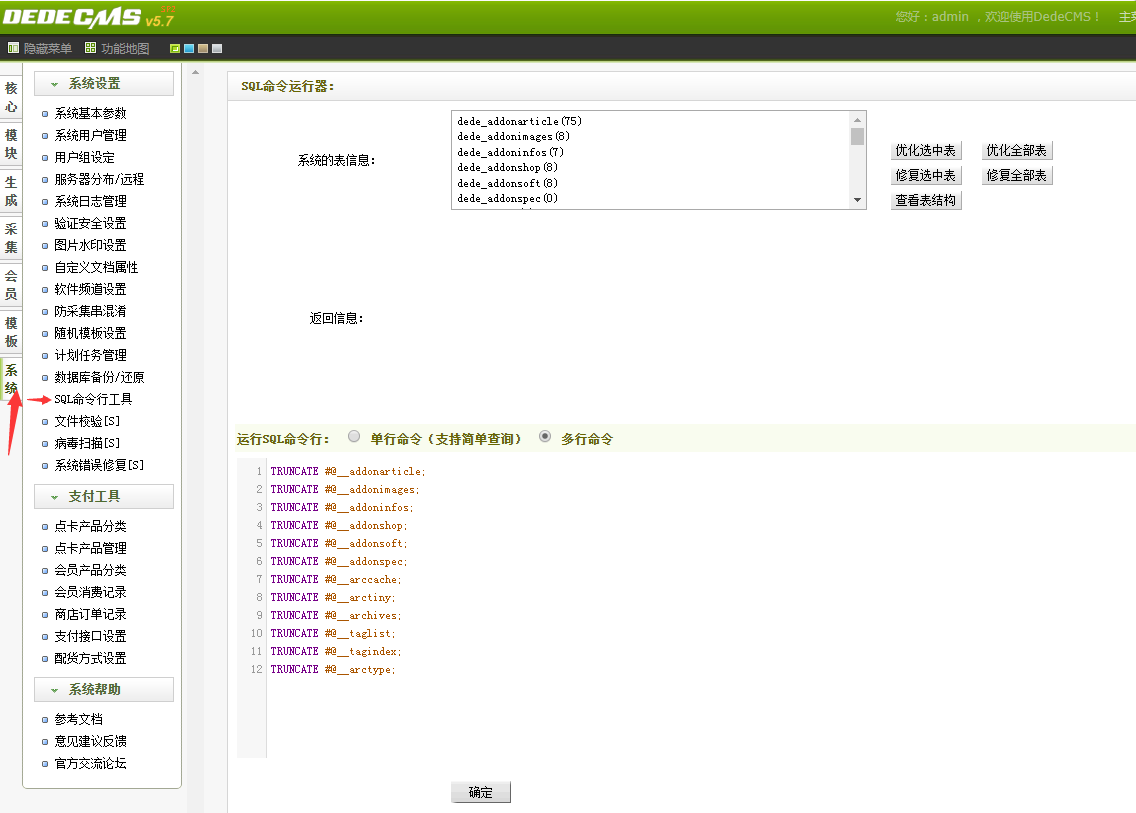This screenshot has height=813, width=1136.
Task: Click the 确定 submit button
Action: 480,792
